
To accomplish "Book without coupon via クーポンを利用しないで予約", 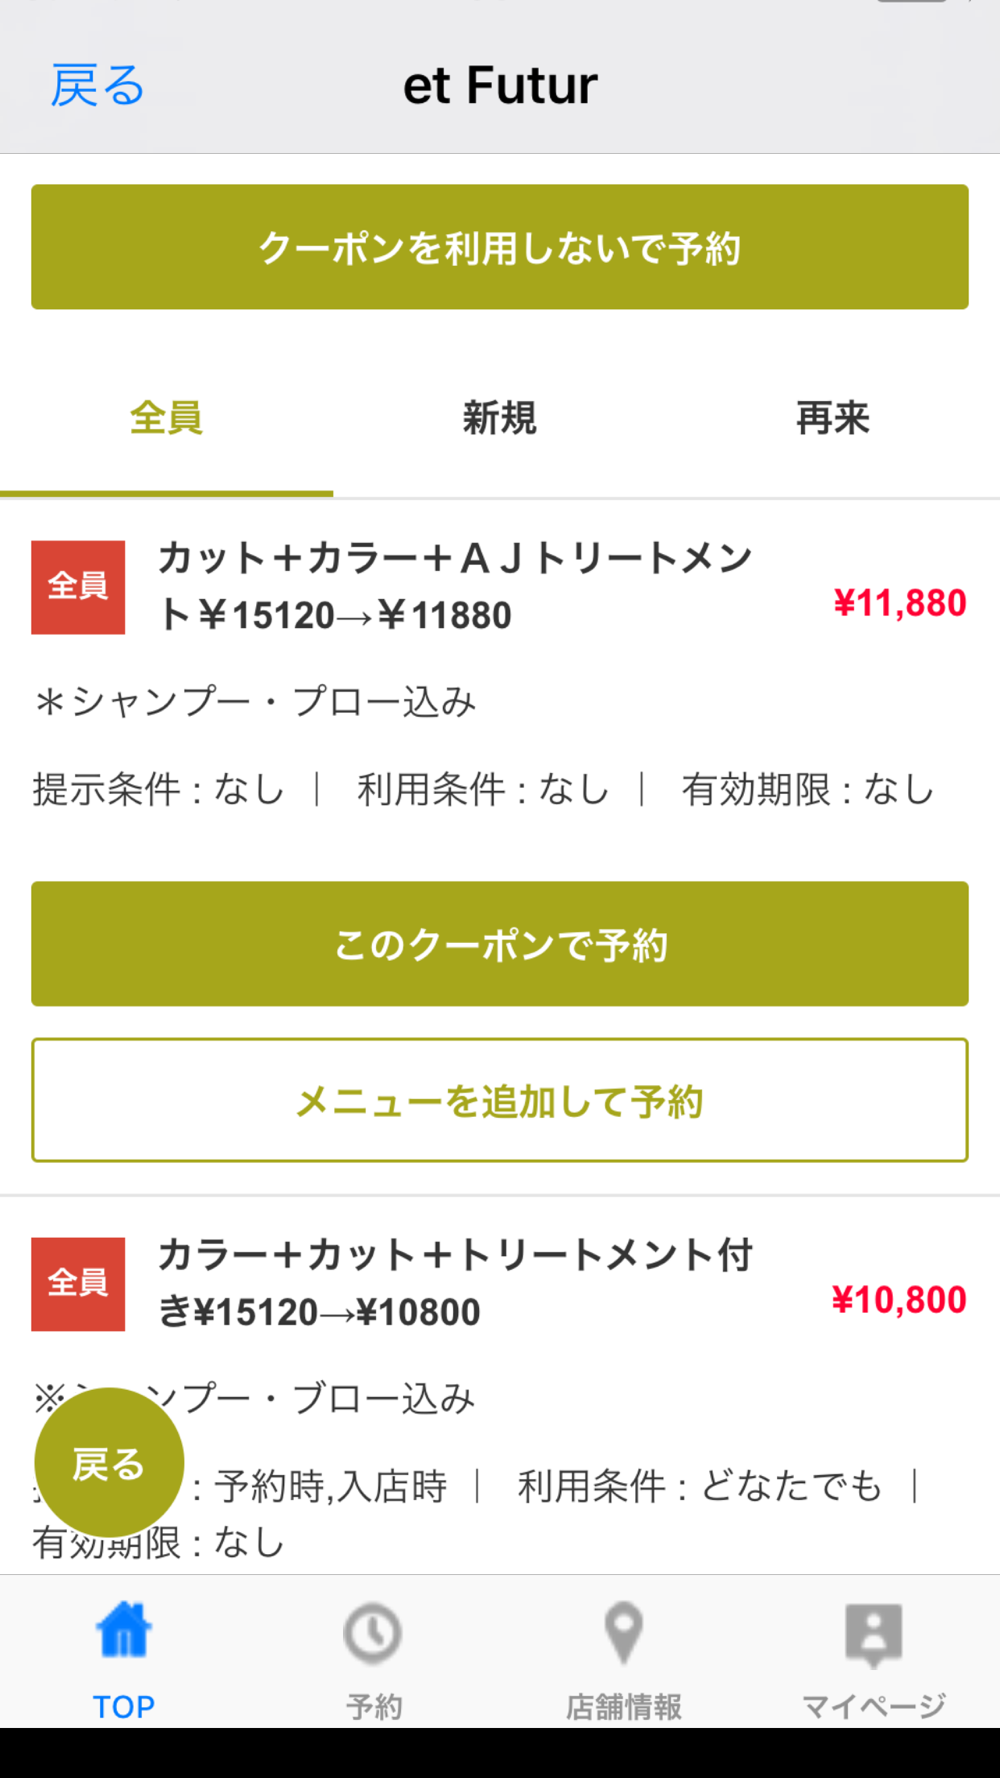I will click(500, 247).
